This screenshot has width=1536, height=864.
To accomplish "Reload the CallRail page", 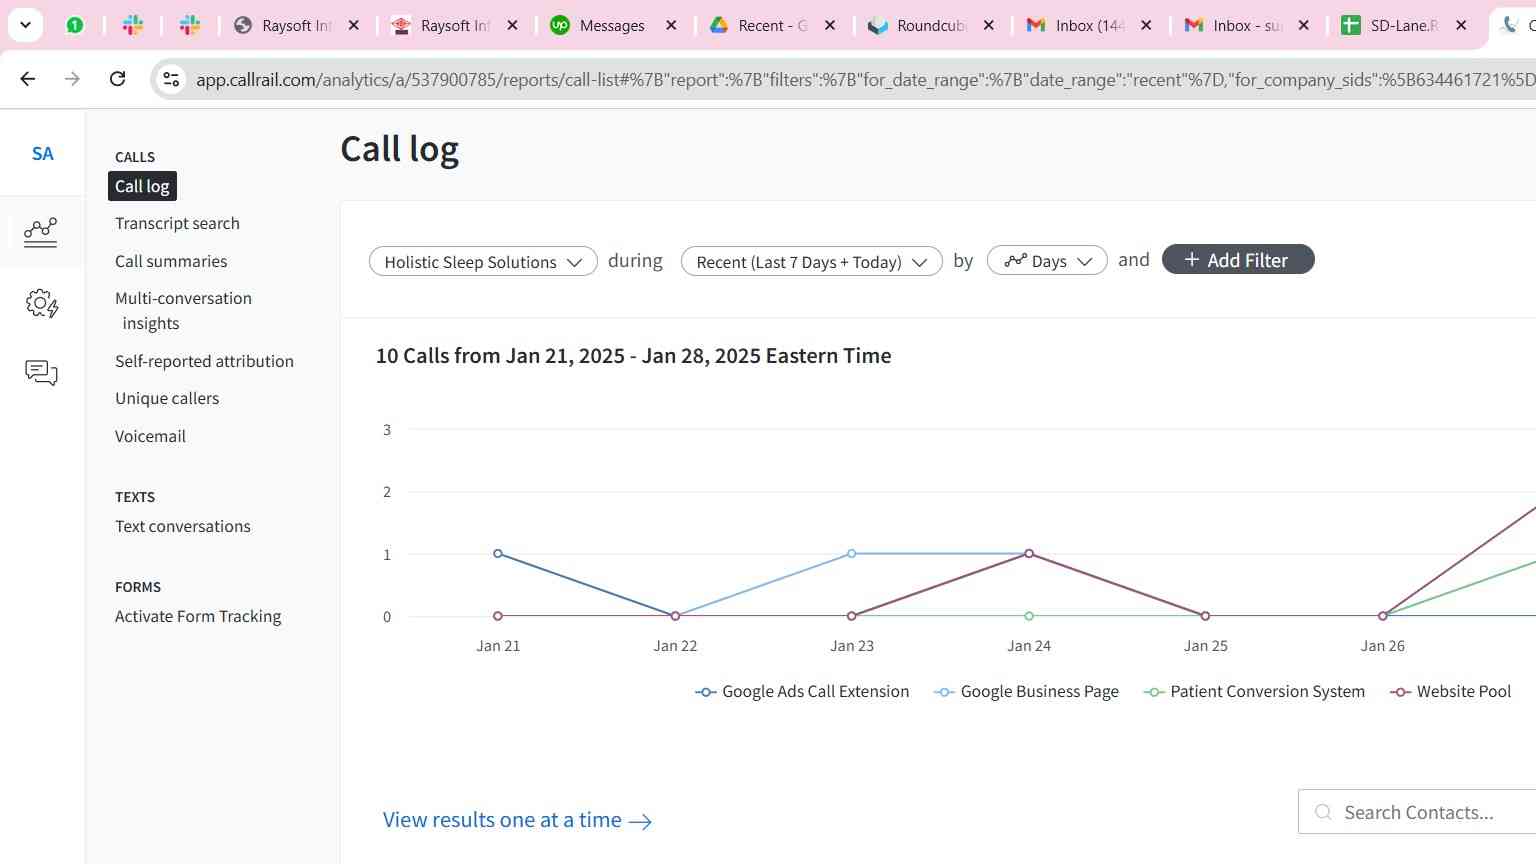I will [117, 78].
